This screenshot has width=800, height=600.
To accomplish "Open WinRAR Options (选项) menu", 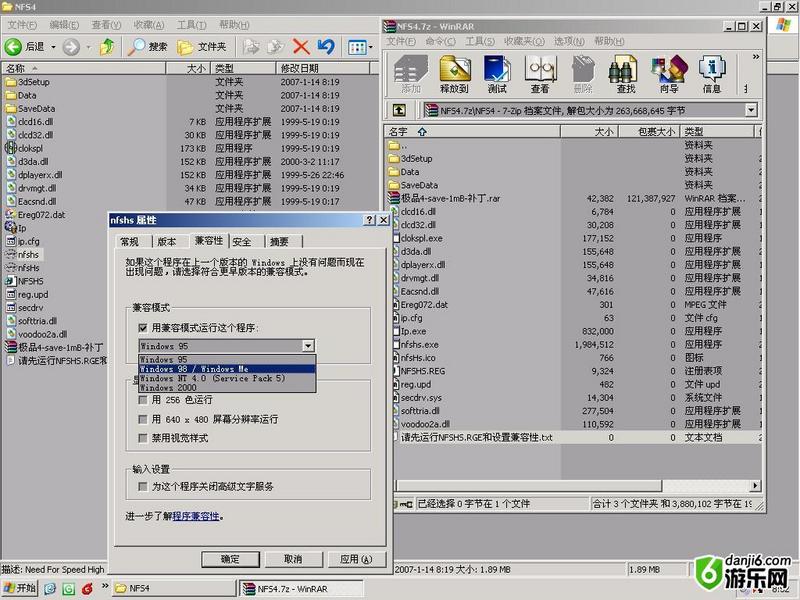I will coord(569,41).
